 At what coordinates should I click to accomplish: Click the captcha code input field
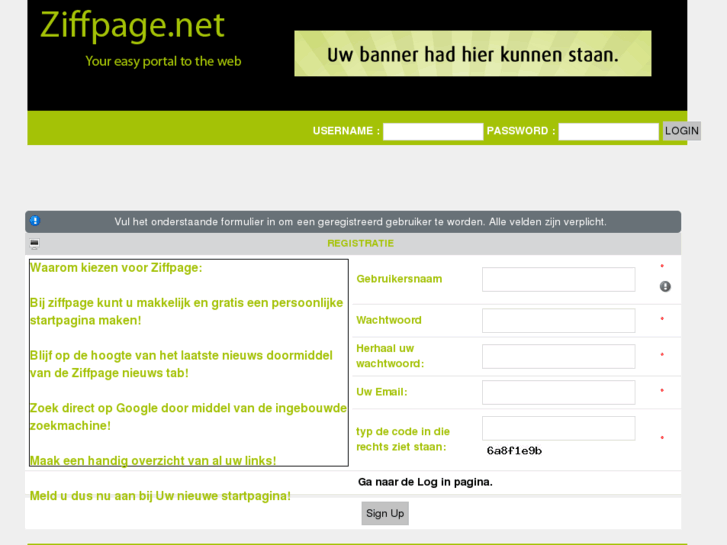(558, 428)
